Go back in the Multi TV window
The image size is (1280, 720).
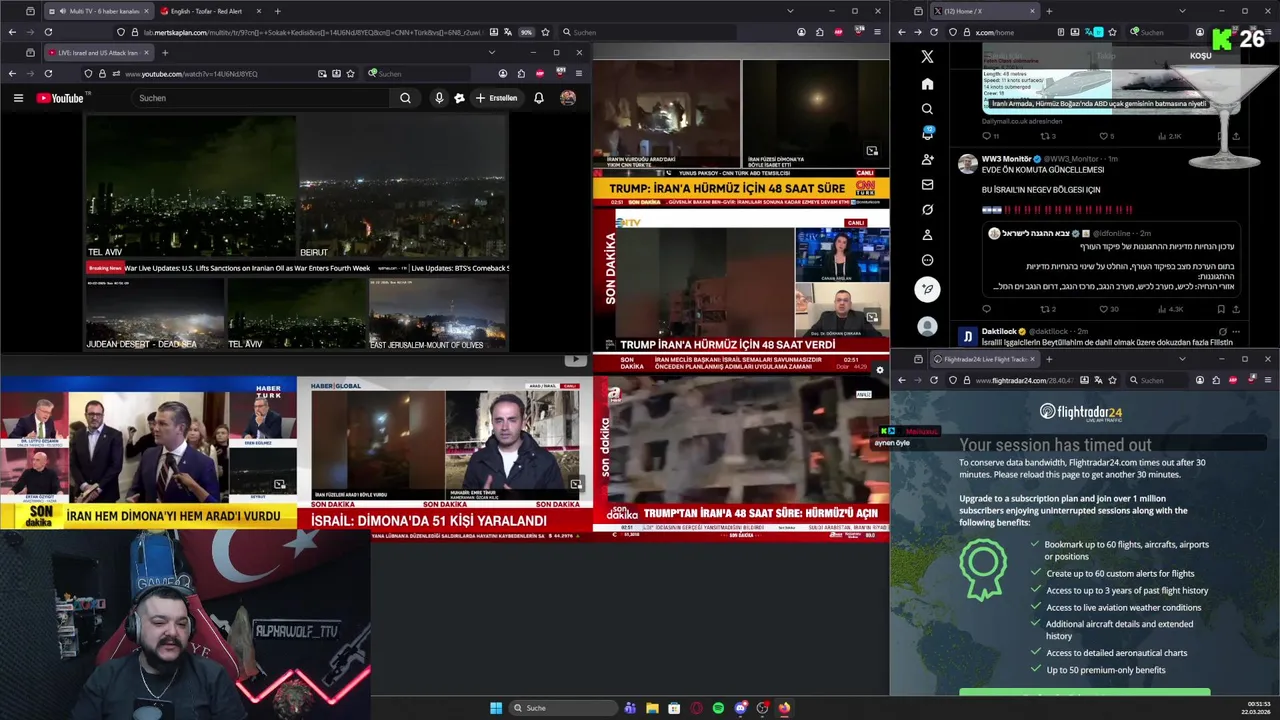click(x=12, y=32)
